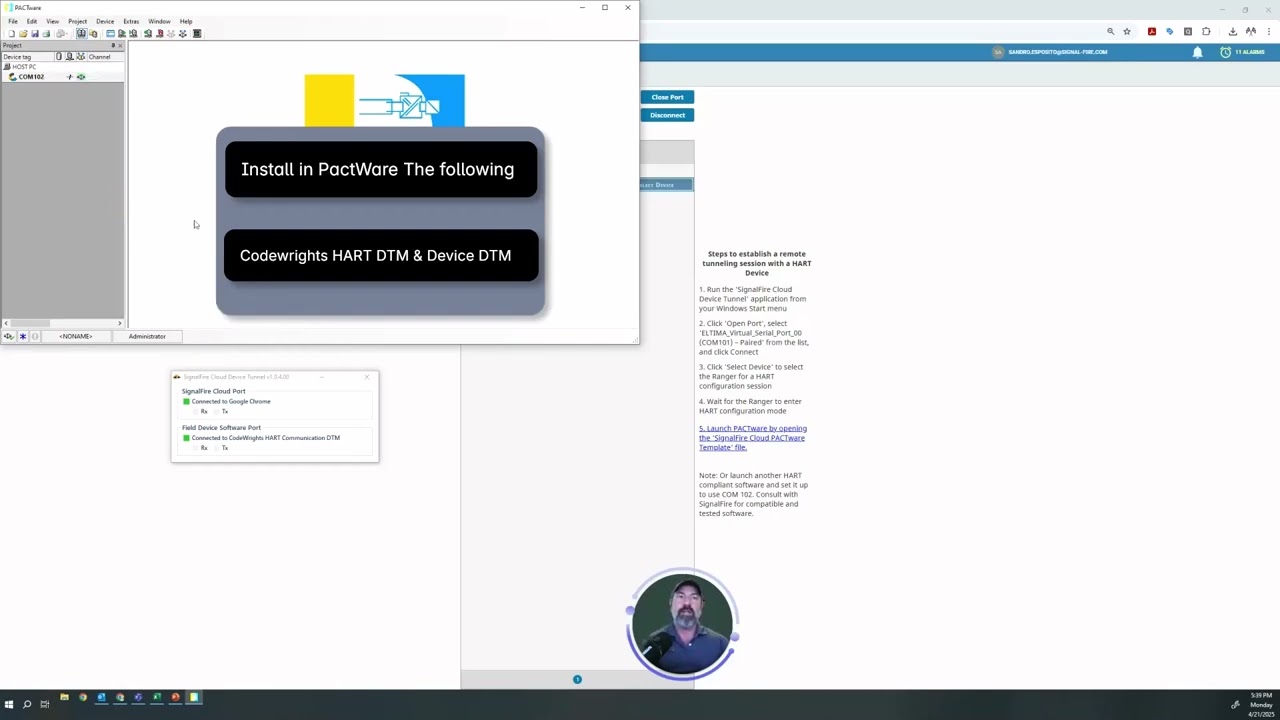Click the Disconnect button in browser

click(667, 115)
